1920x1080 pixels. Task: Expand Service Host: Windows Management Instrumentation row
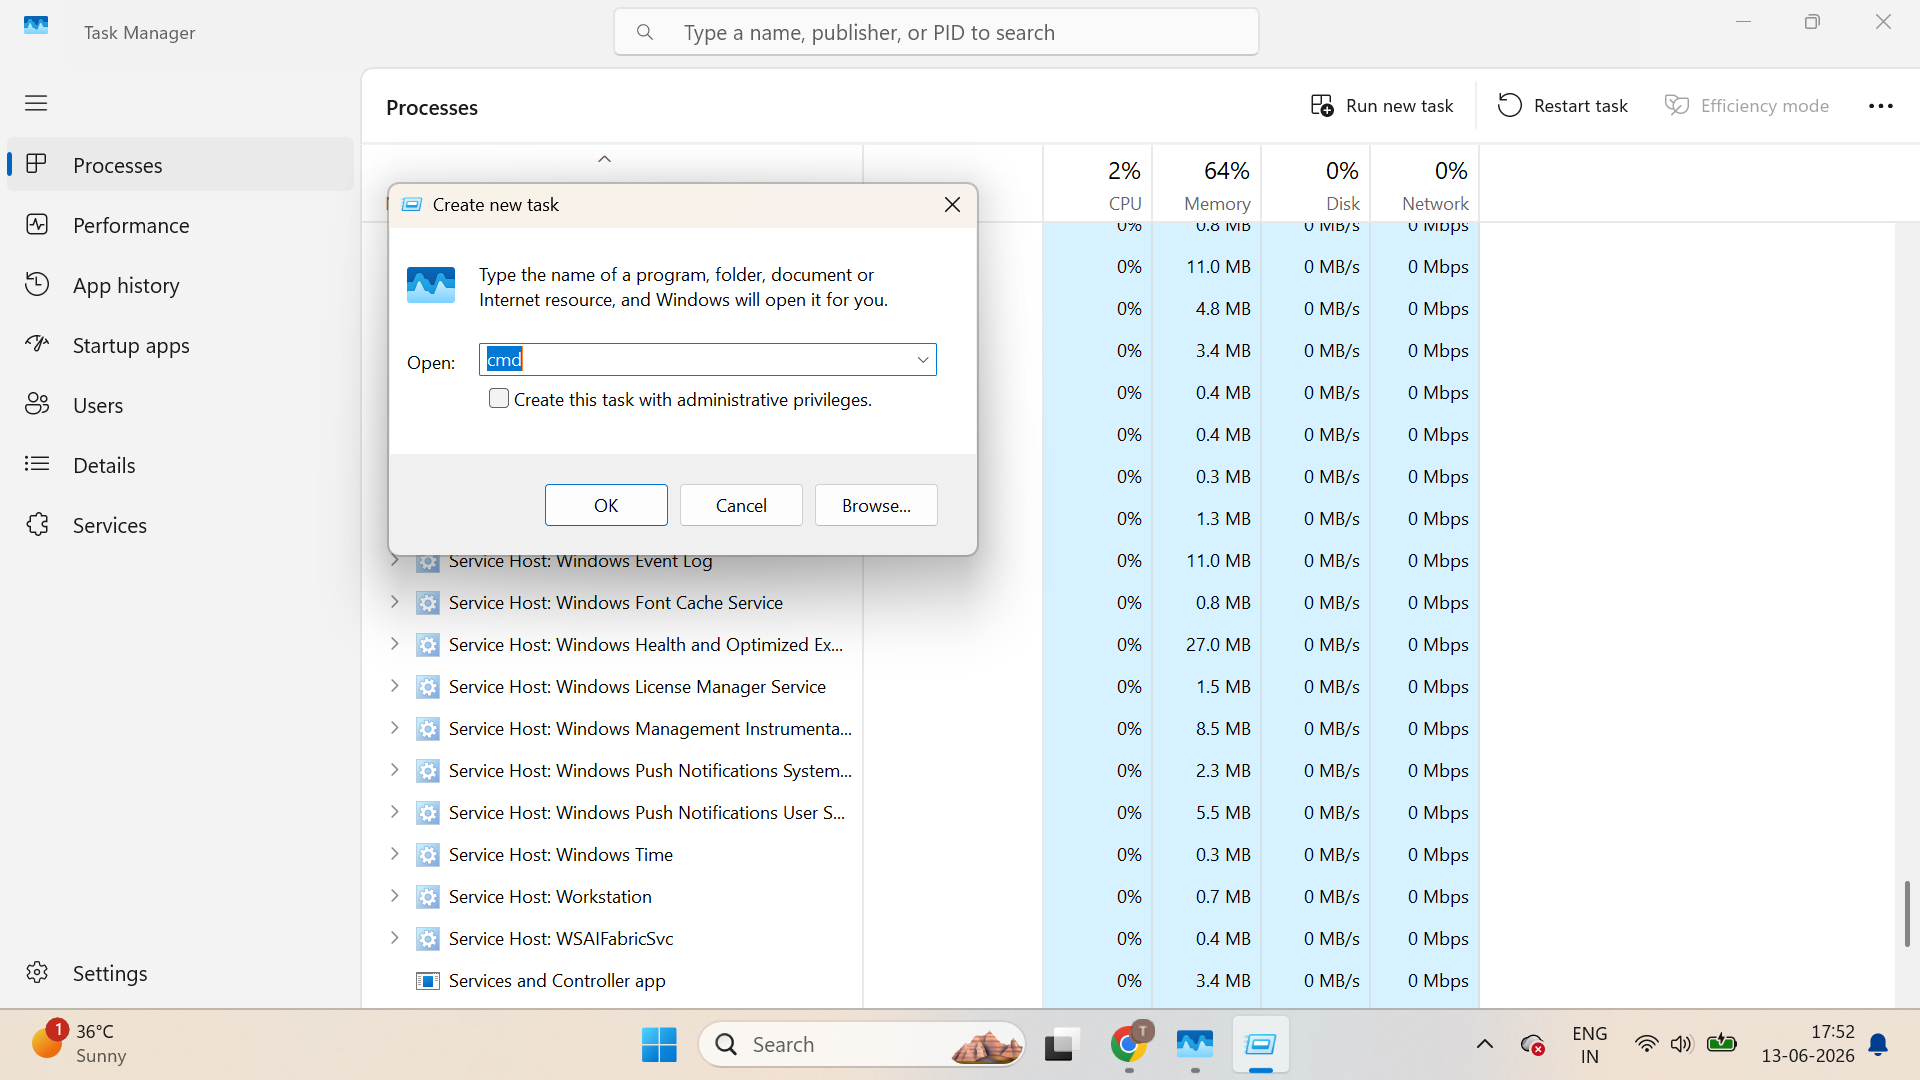(x=394, y=728)
